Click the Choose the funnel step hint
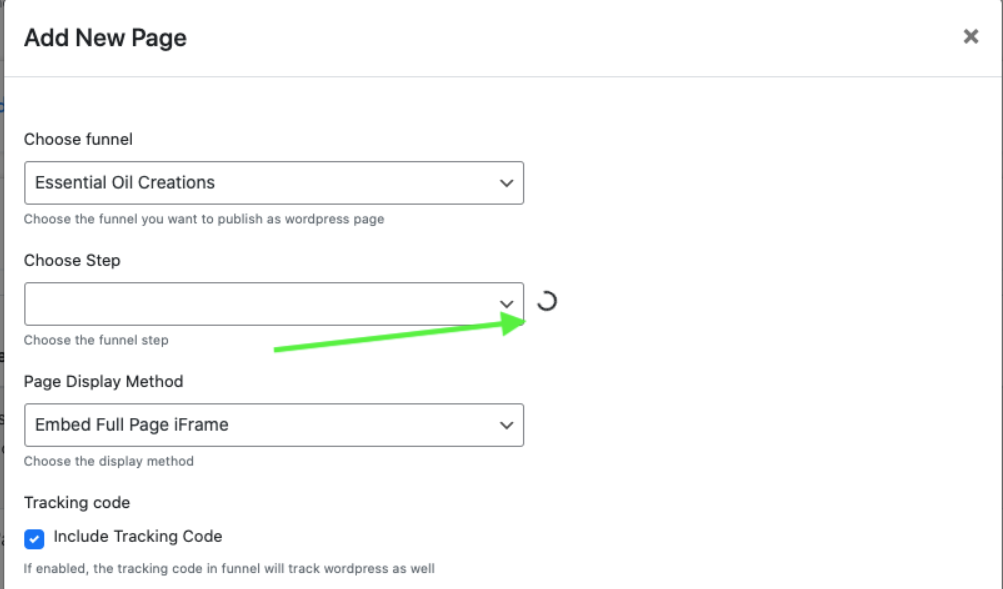 tap(96, 340)
